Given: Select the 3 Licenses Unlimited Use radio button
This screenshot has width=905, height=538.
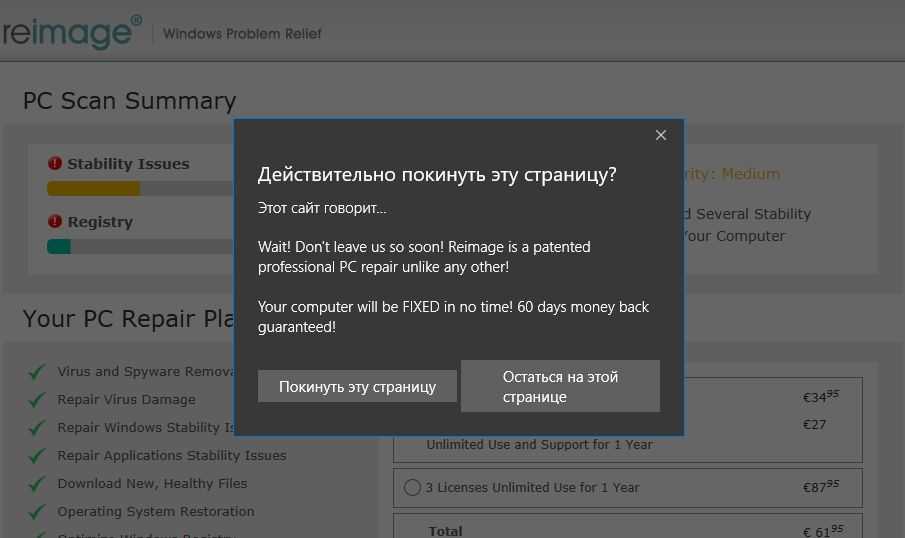Looking at the screenshot, I should pos(412,488).
